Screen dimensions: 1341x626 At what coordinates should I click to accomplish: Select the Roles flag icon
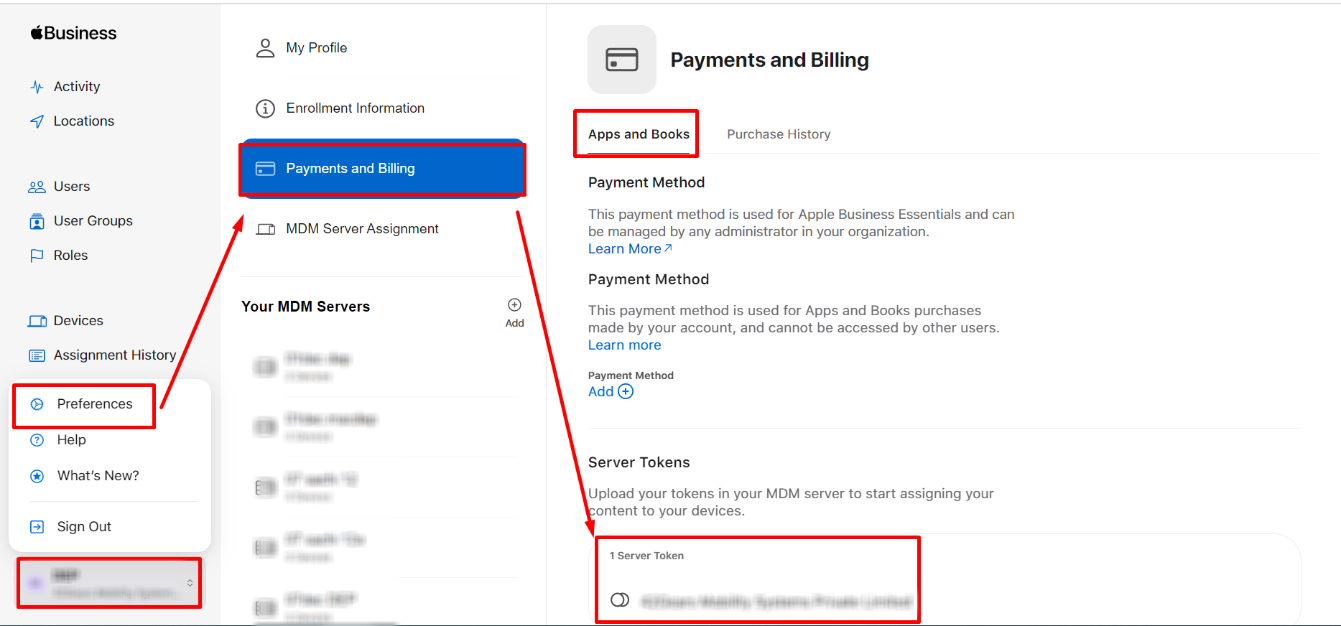click(35, 255)
